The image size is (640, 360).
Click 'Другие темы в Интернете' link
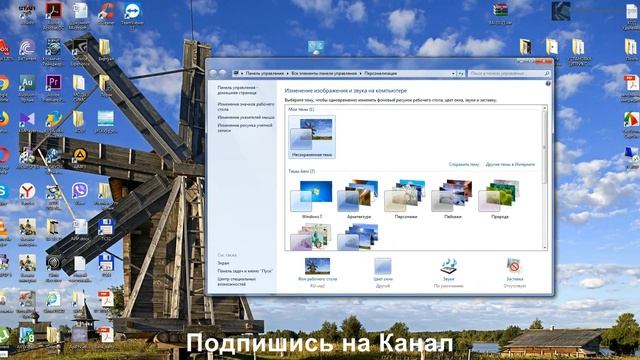click(510, 164)
